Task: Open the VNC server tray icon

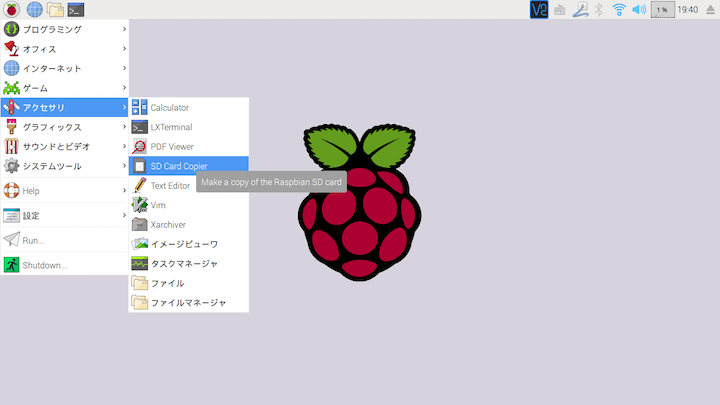Action: click(x=539, y=10)
